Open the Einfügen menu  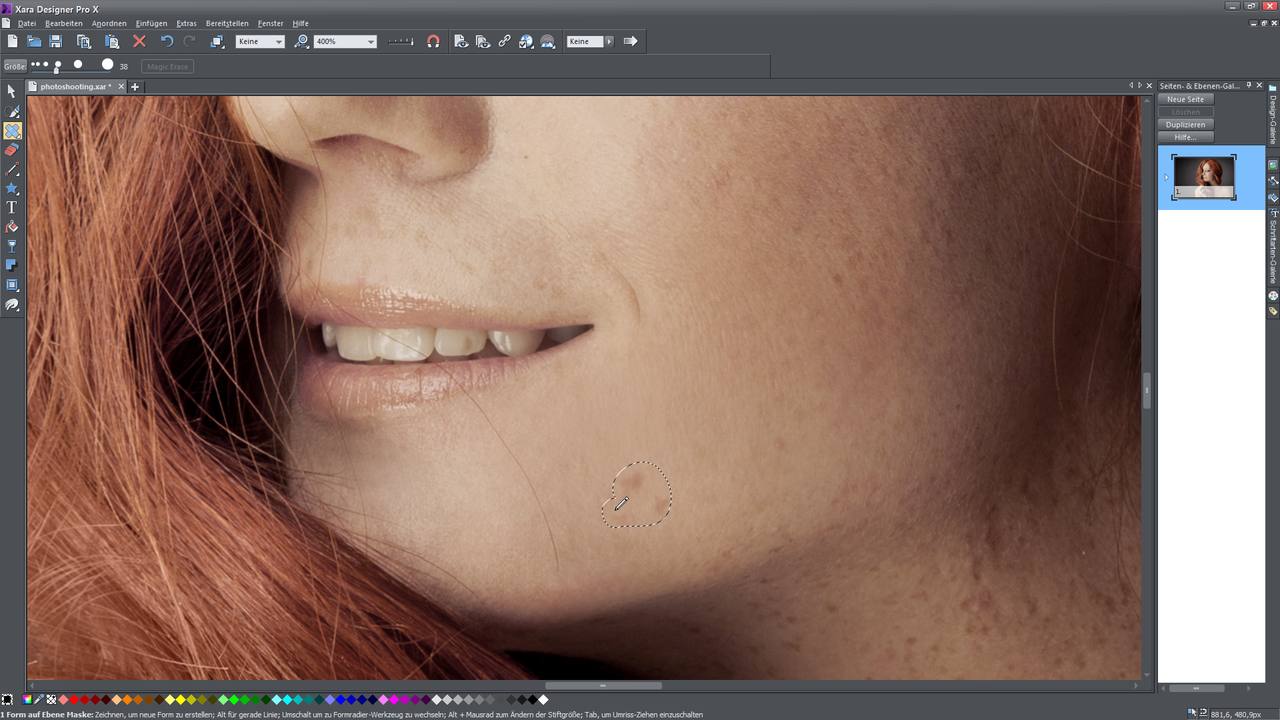[152, 23]
